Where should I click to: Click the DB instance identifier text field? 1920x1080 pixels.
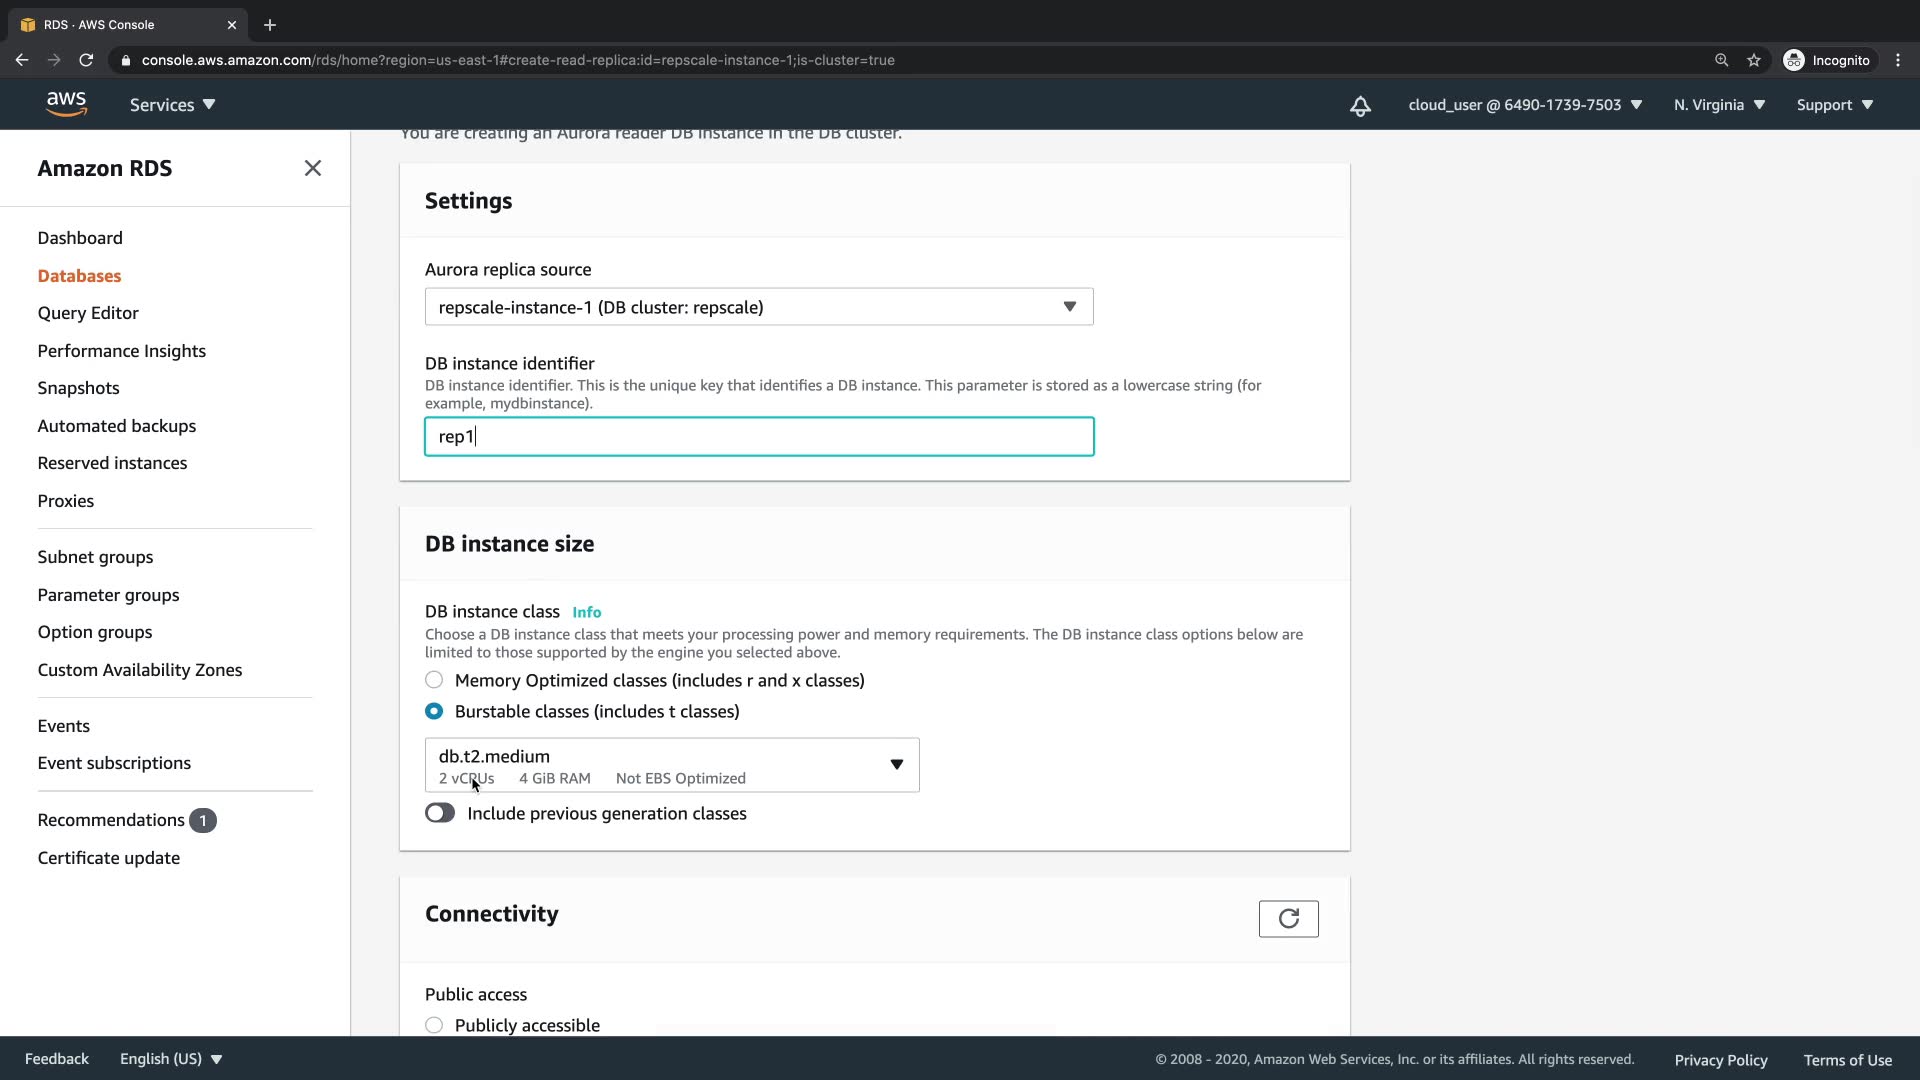[759, 437]
